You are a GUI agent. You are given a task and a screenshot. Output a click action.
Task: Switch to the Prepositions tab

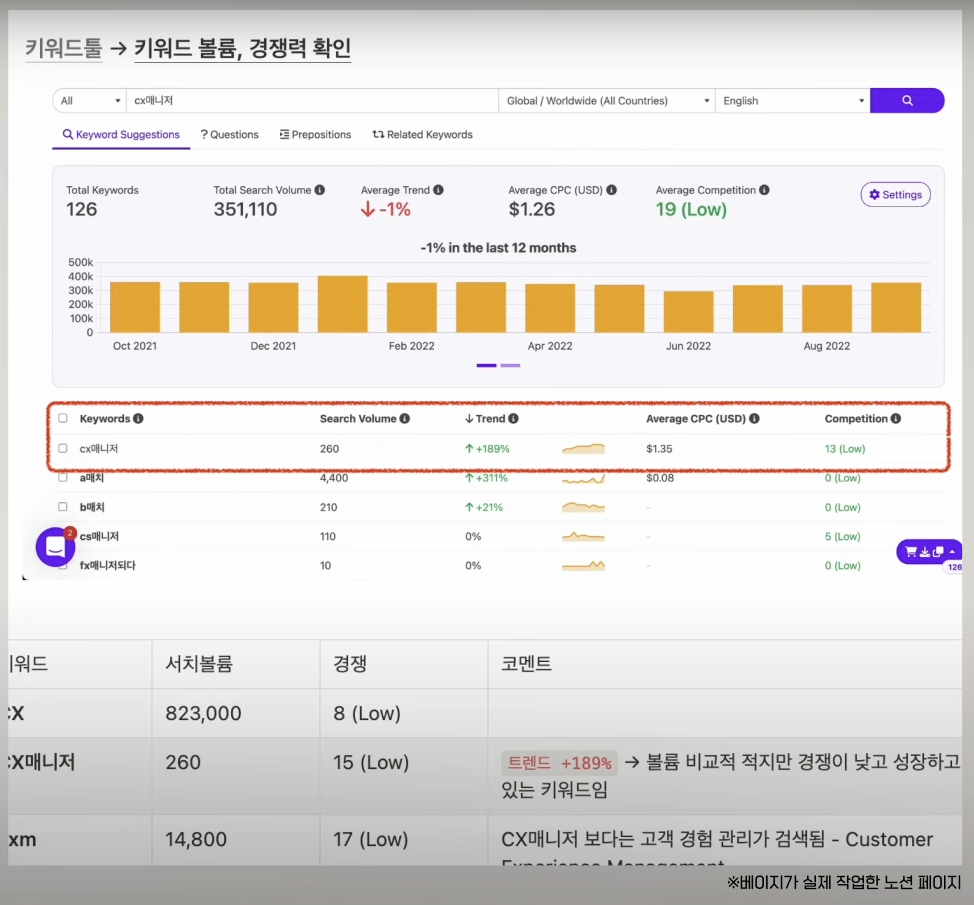(x=315, y=135)
